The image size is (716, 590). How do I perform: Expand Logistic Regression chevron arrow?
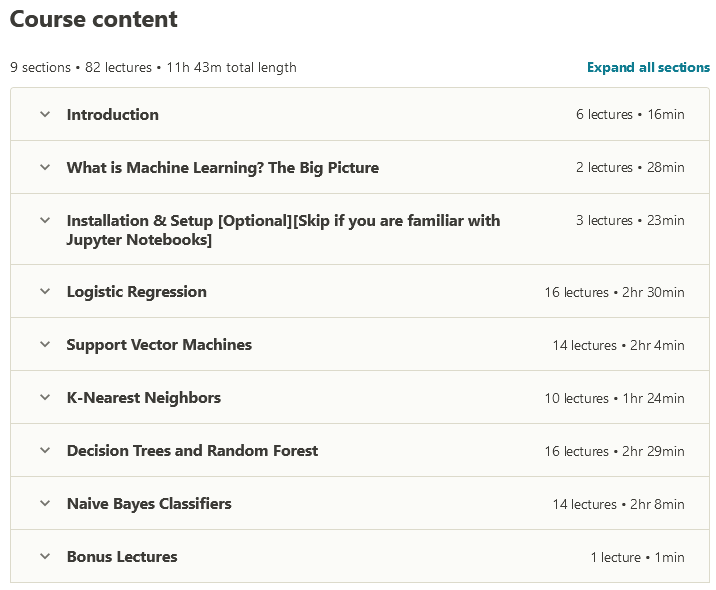(44, 291)
